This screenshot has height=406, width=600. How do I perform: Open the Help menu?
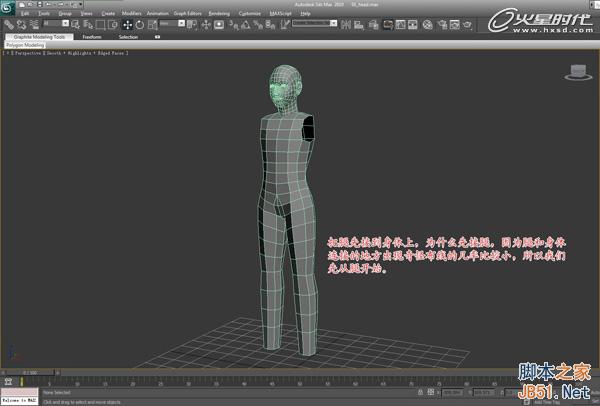305,13
